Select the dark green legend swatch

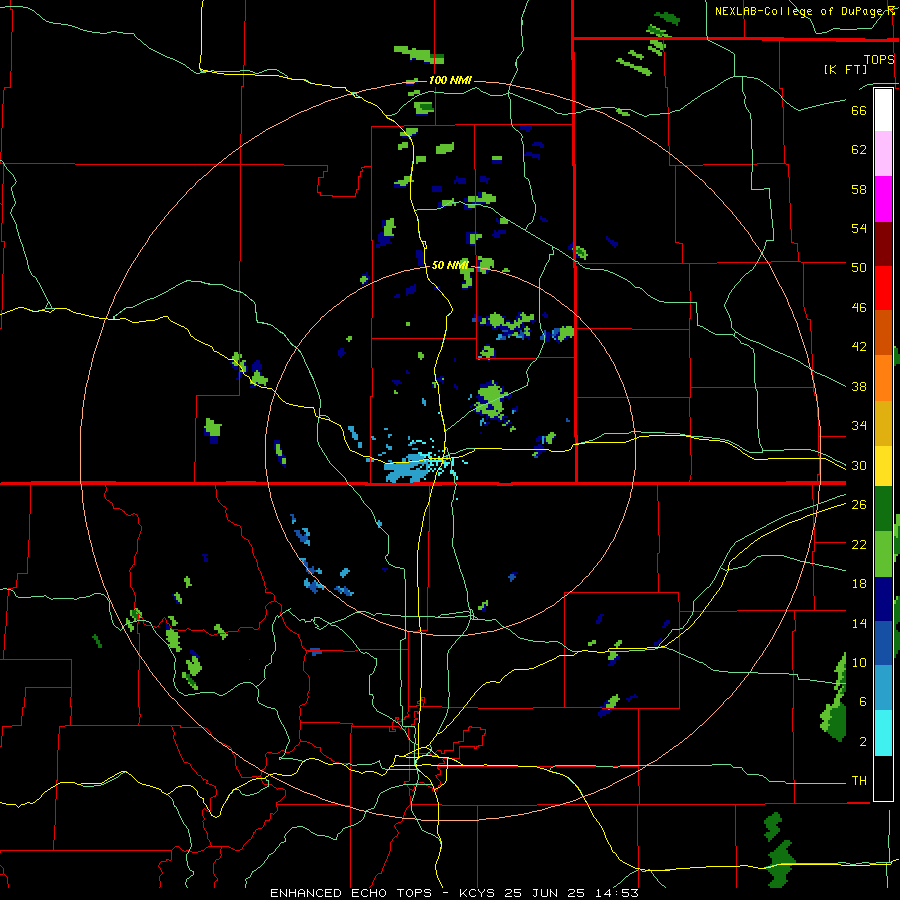[883, 509]
